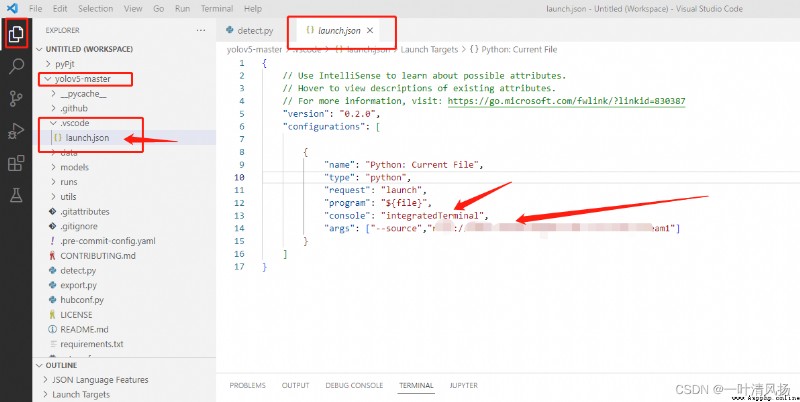Image resolution: width=800 pixels, height=402 pixels.
Task: Open Explorer more actions ellipsis
Action: click(201, 31)
